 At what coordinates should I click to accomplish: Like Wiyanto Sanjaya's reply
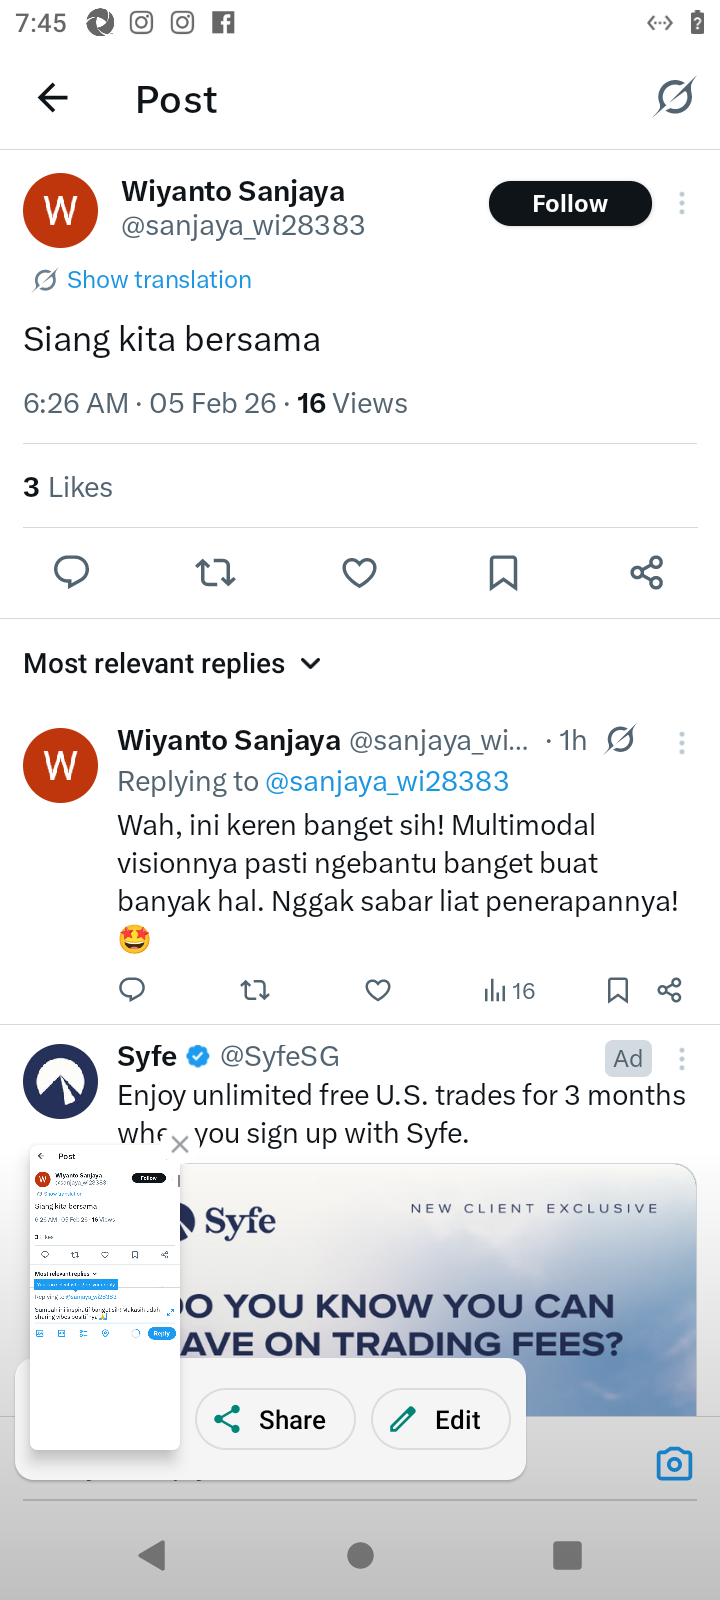click(x=378, y=990)
